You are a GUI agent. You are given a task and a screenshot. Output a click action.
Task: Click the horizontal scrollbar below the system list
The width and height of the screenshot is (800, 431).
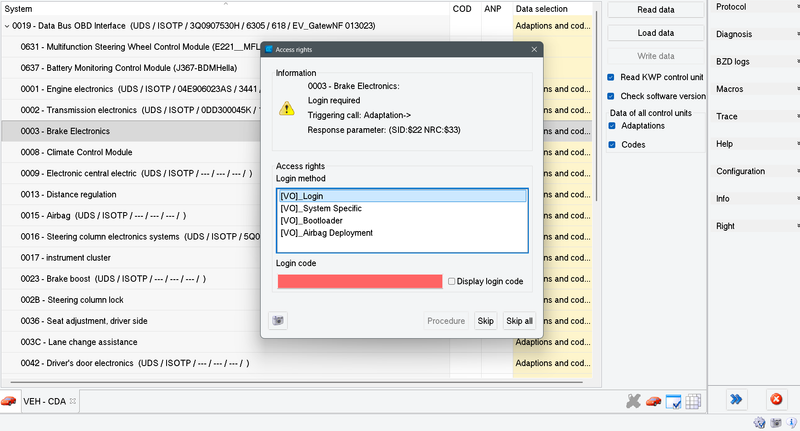coord(296,382)
